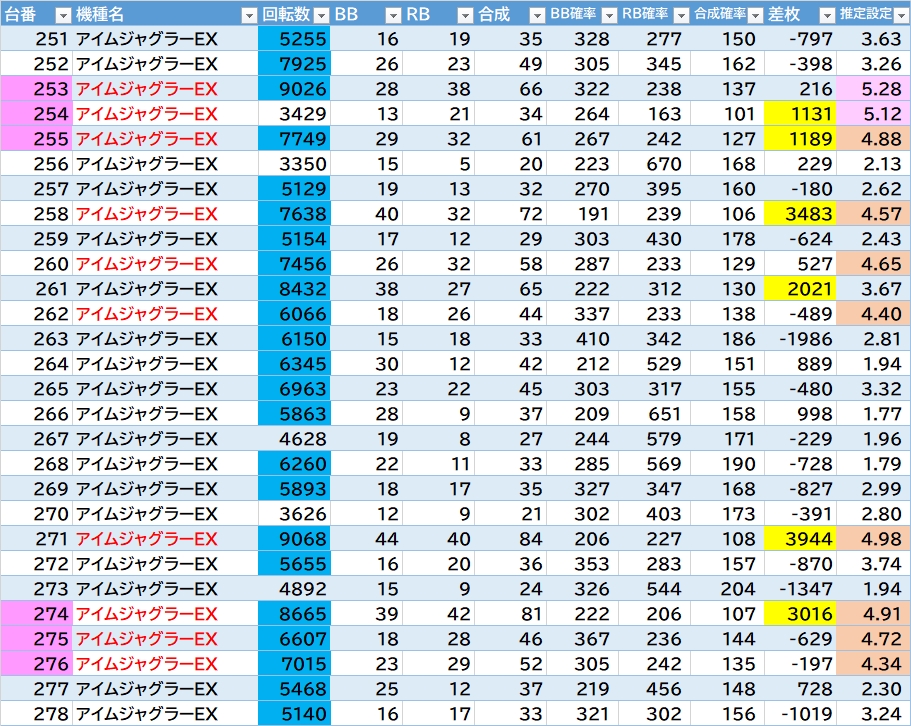Select 機種名 cell in row 267

pyautogui.click(x=165, y=439)
